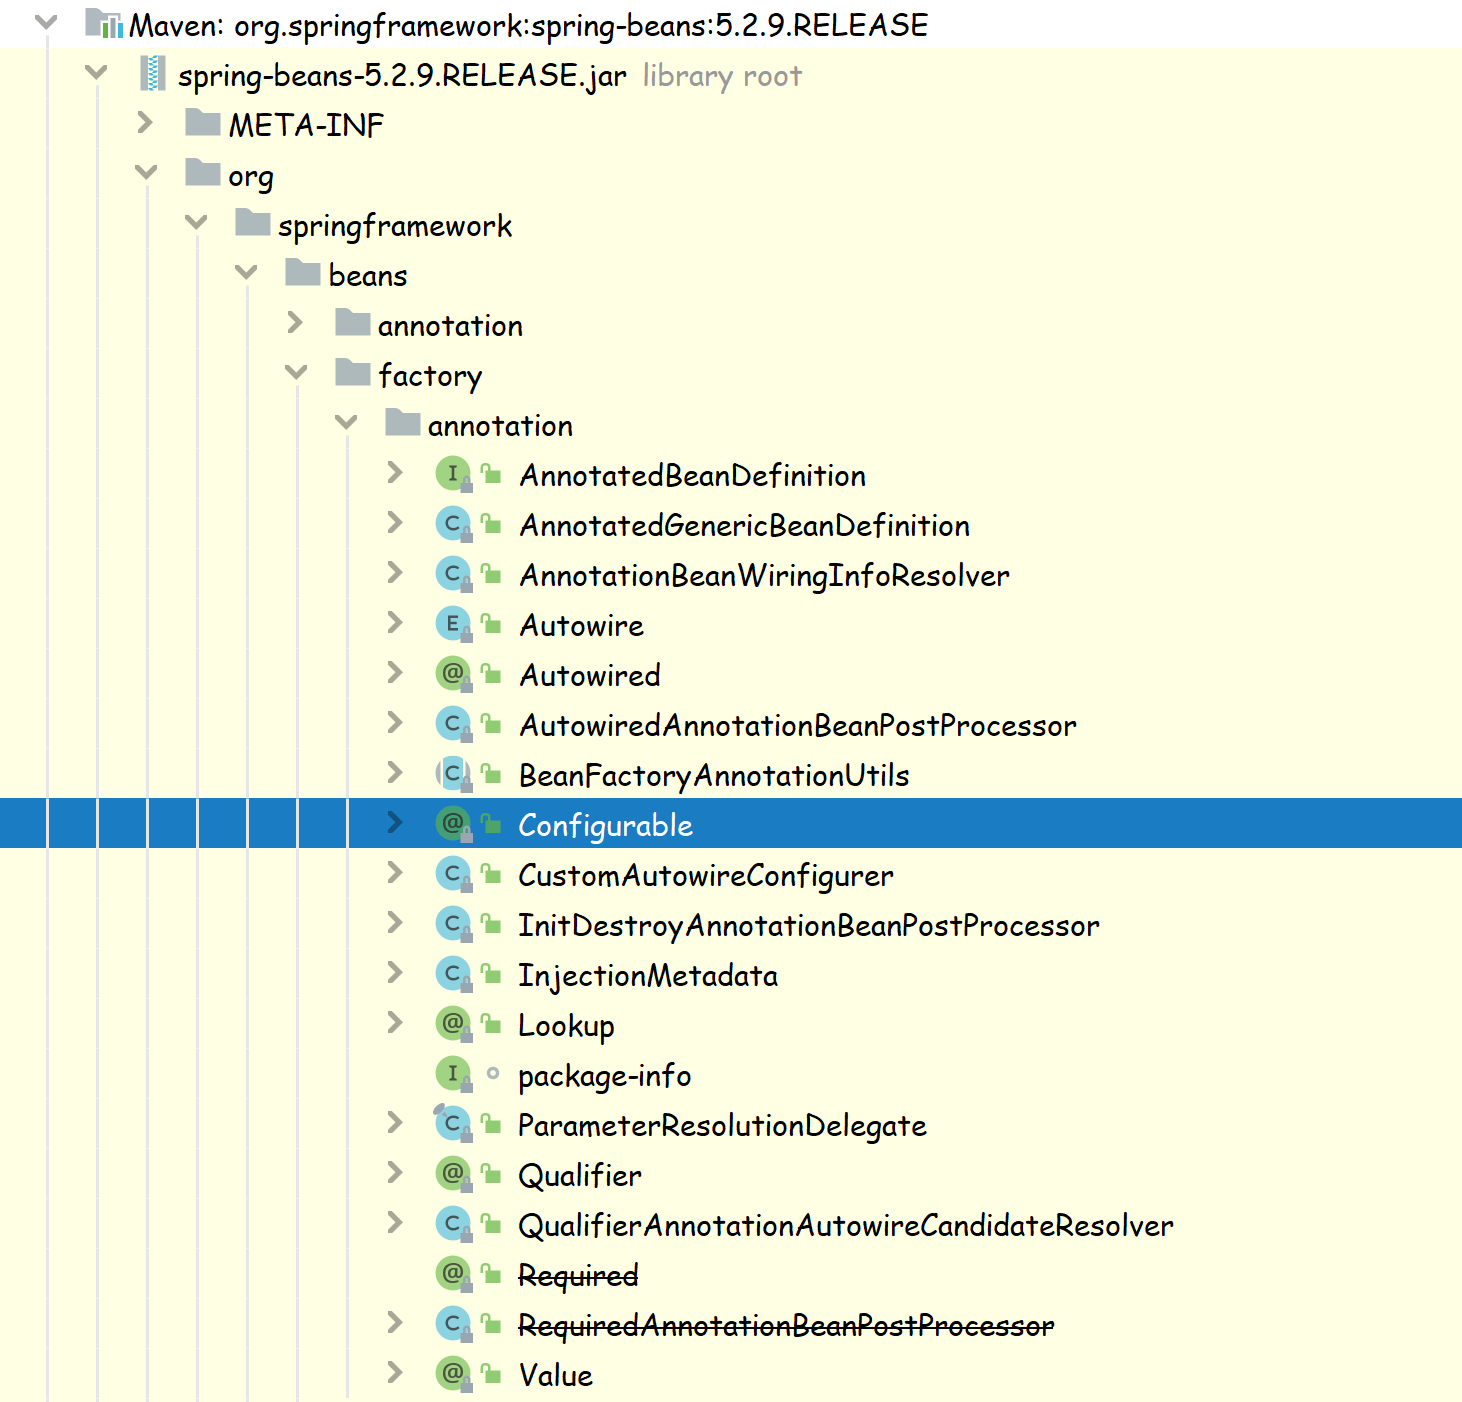
Task: Expand the AutowiredAnnotationBeanPostProcessor node
Action: coord(394,723)
